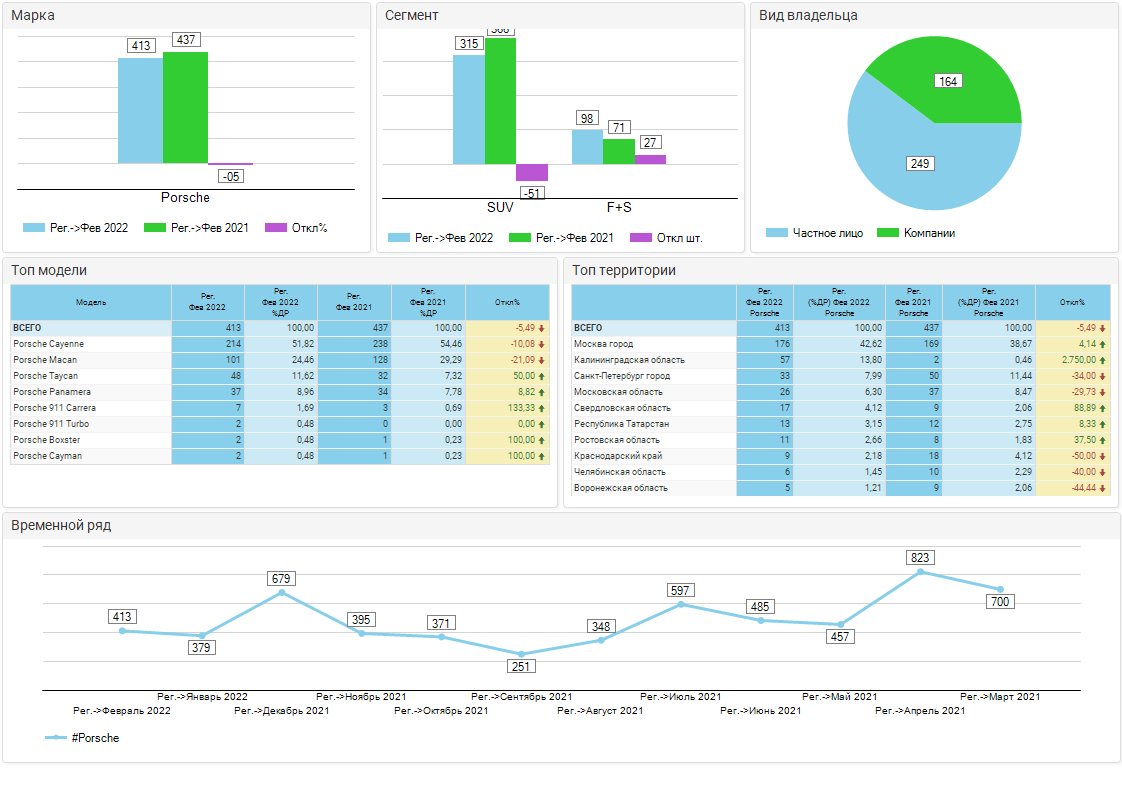
Task: Click red down arrow in Воронежская область row
Action: 1103,488
